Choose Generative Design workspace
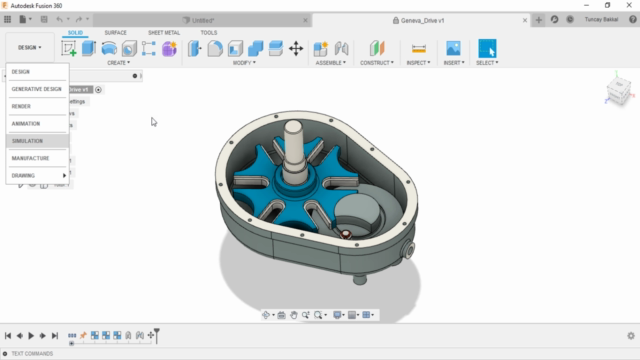 click(37, 89)
